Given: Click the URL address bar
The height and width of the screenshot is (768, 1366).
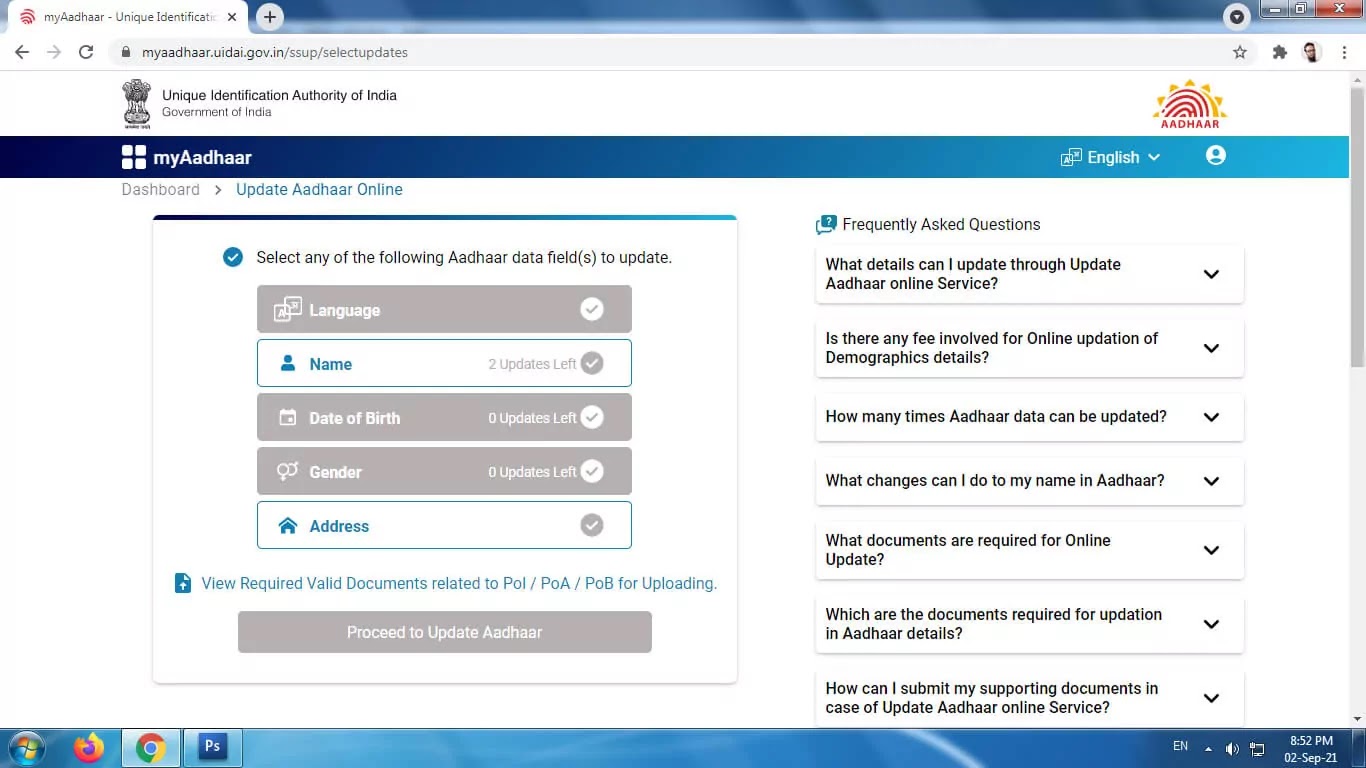Looking at the screenshot, I should tap(680, 52).
